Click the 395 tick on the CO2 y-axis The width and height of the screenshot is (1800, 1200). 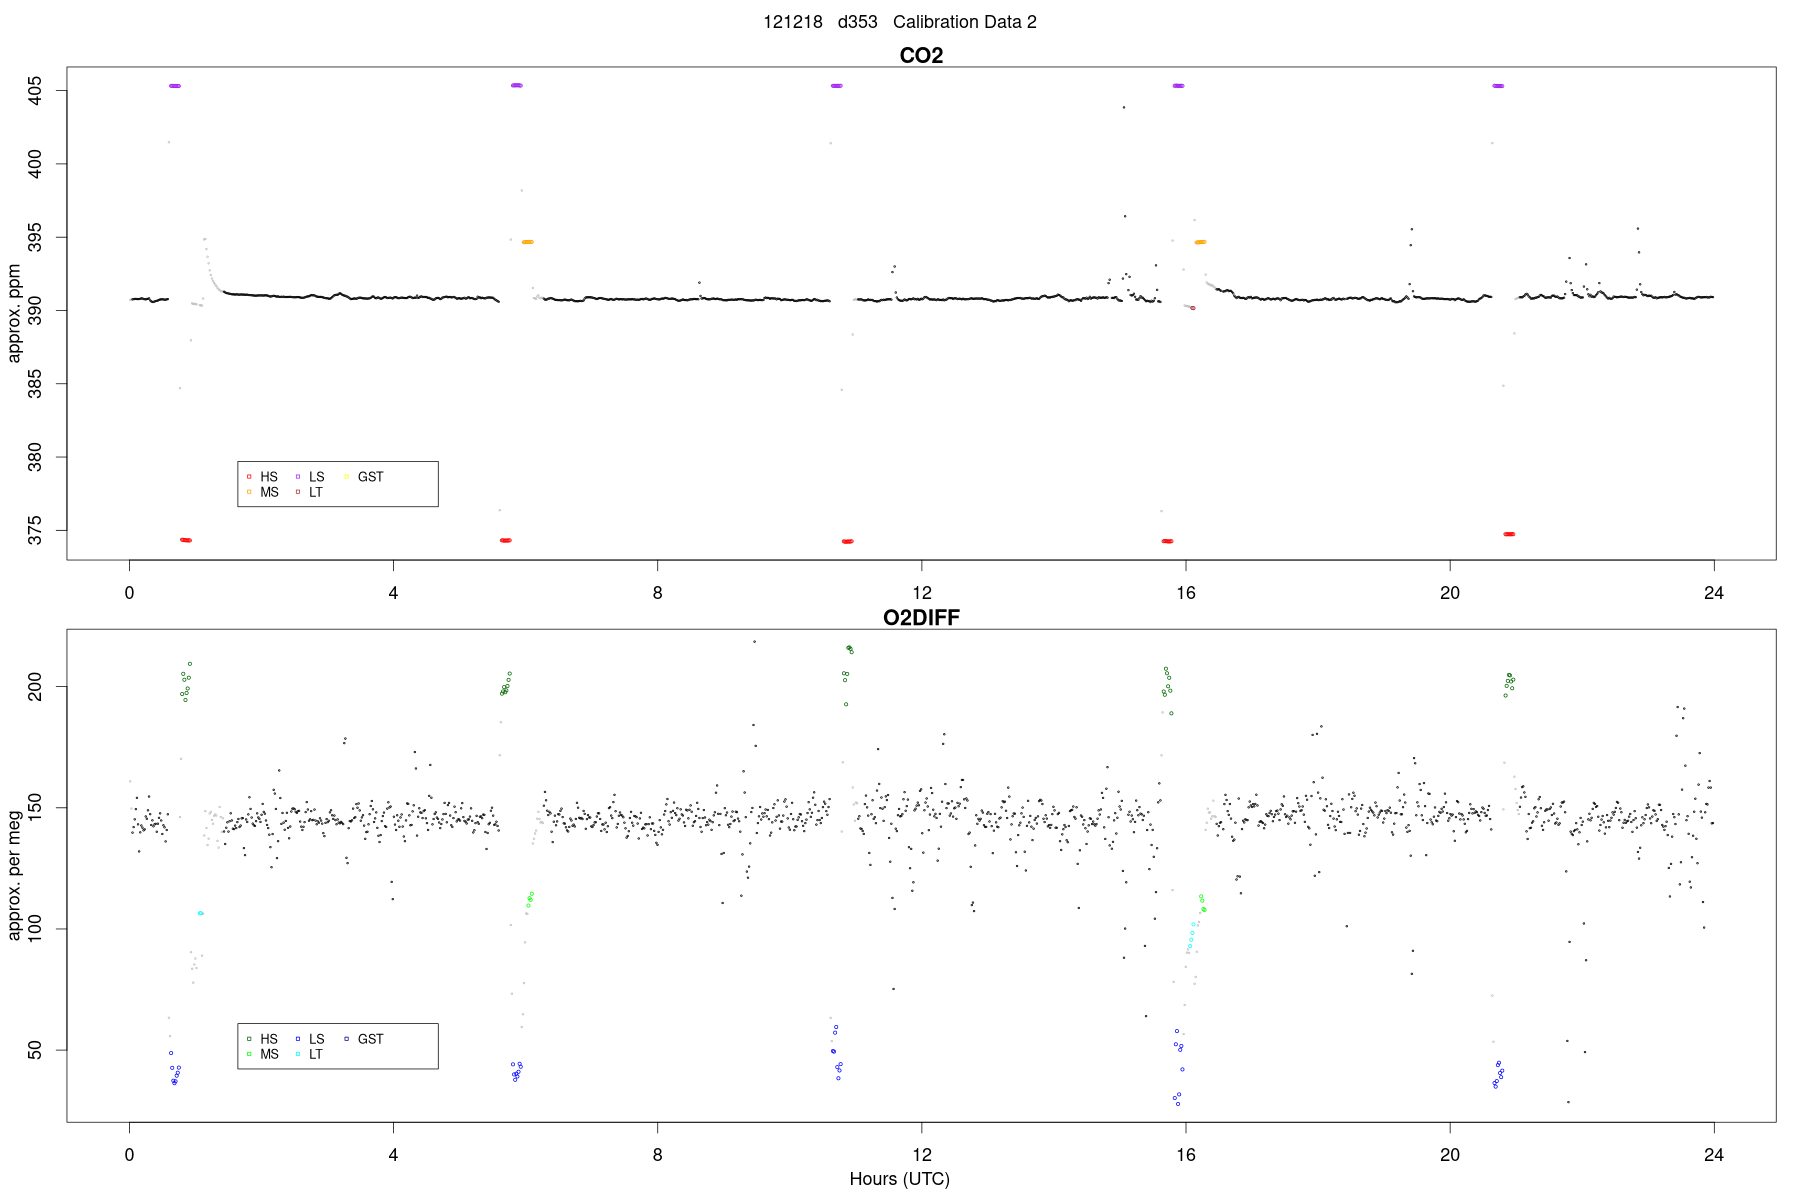click(x=35, y=238)
